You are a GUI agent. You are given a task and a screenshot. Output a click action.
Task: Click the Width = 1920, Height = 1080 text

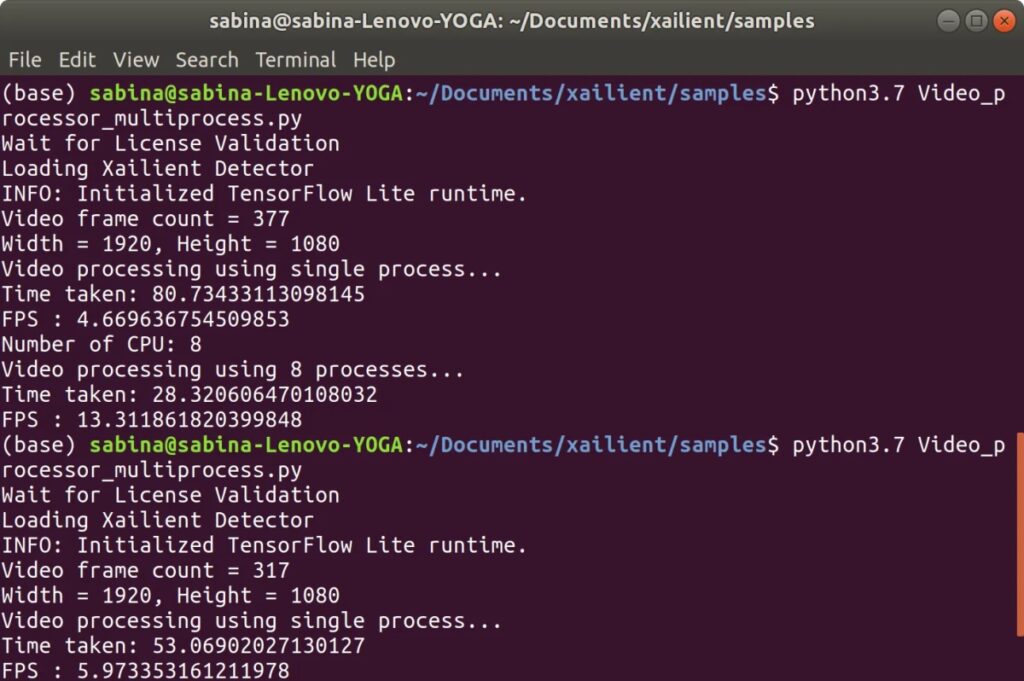point(170,243)
